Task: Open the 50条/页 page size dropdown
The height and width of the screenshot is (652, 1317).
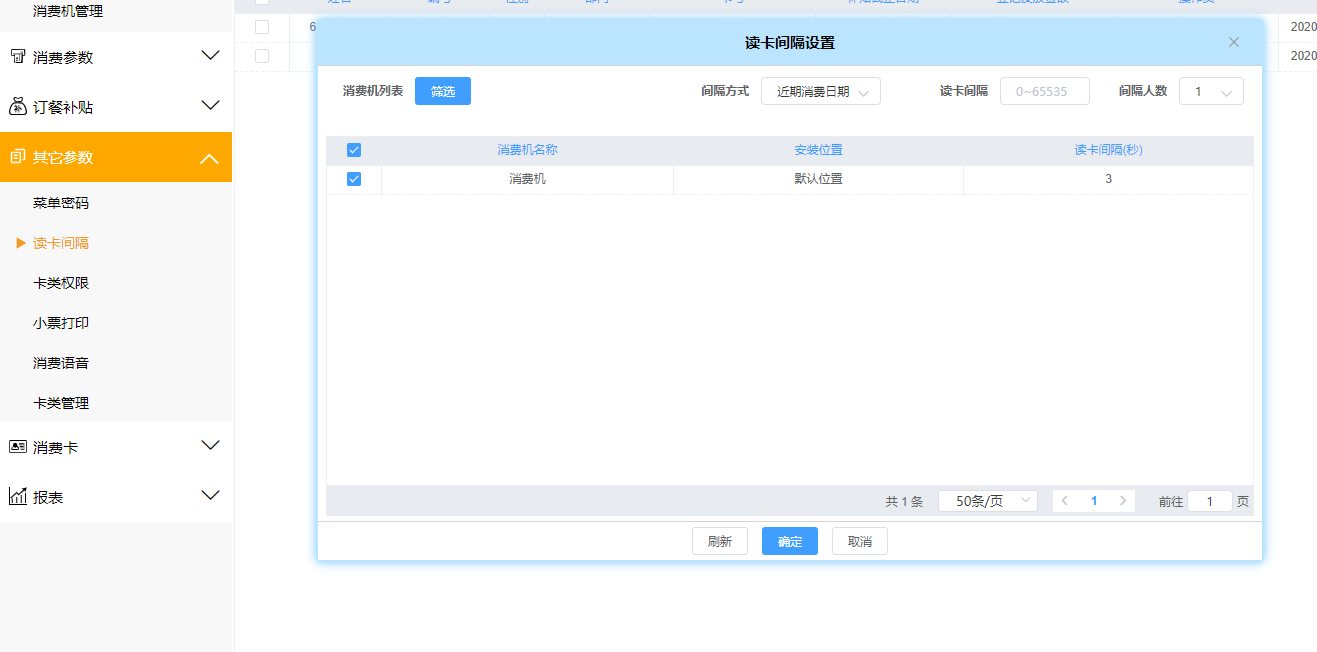Action: 987,501
